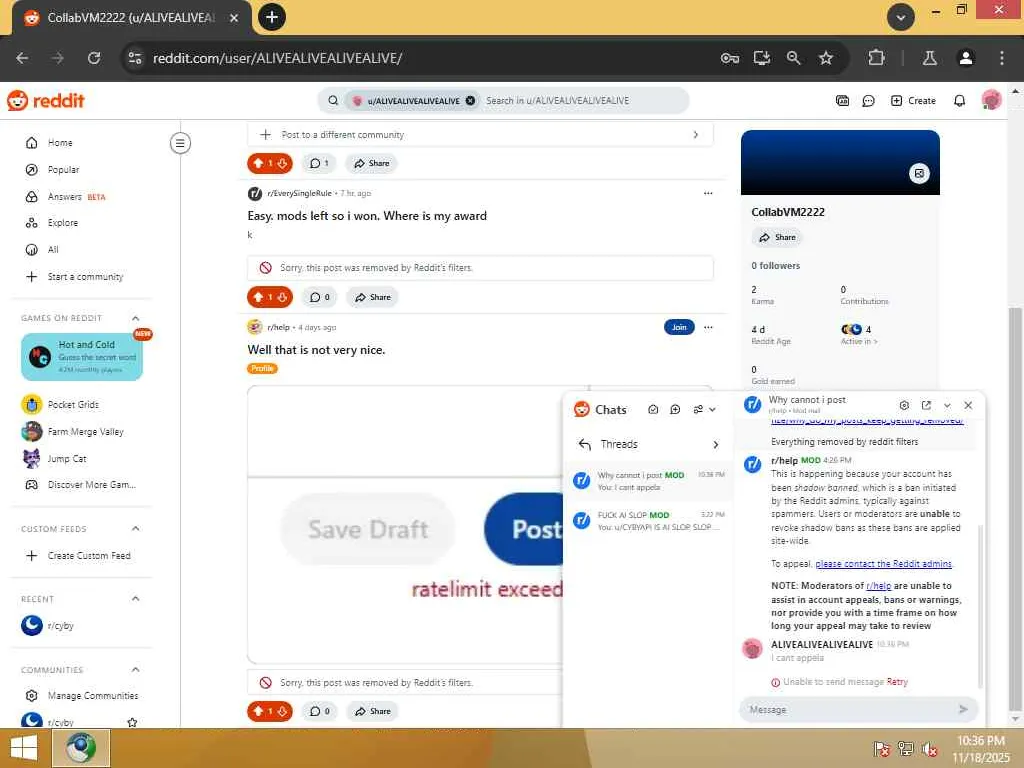Click Create post button

[x=913, y=101]
